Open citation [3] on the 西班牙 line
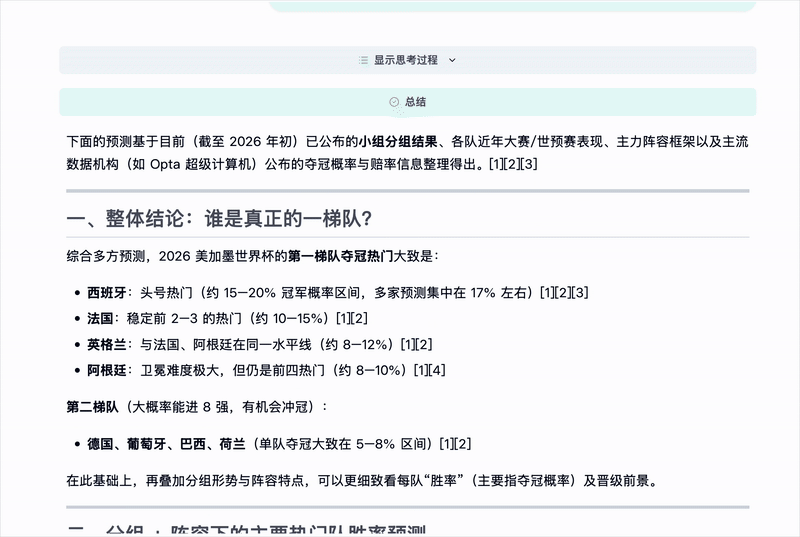 [x=581, y=293]
